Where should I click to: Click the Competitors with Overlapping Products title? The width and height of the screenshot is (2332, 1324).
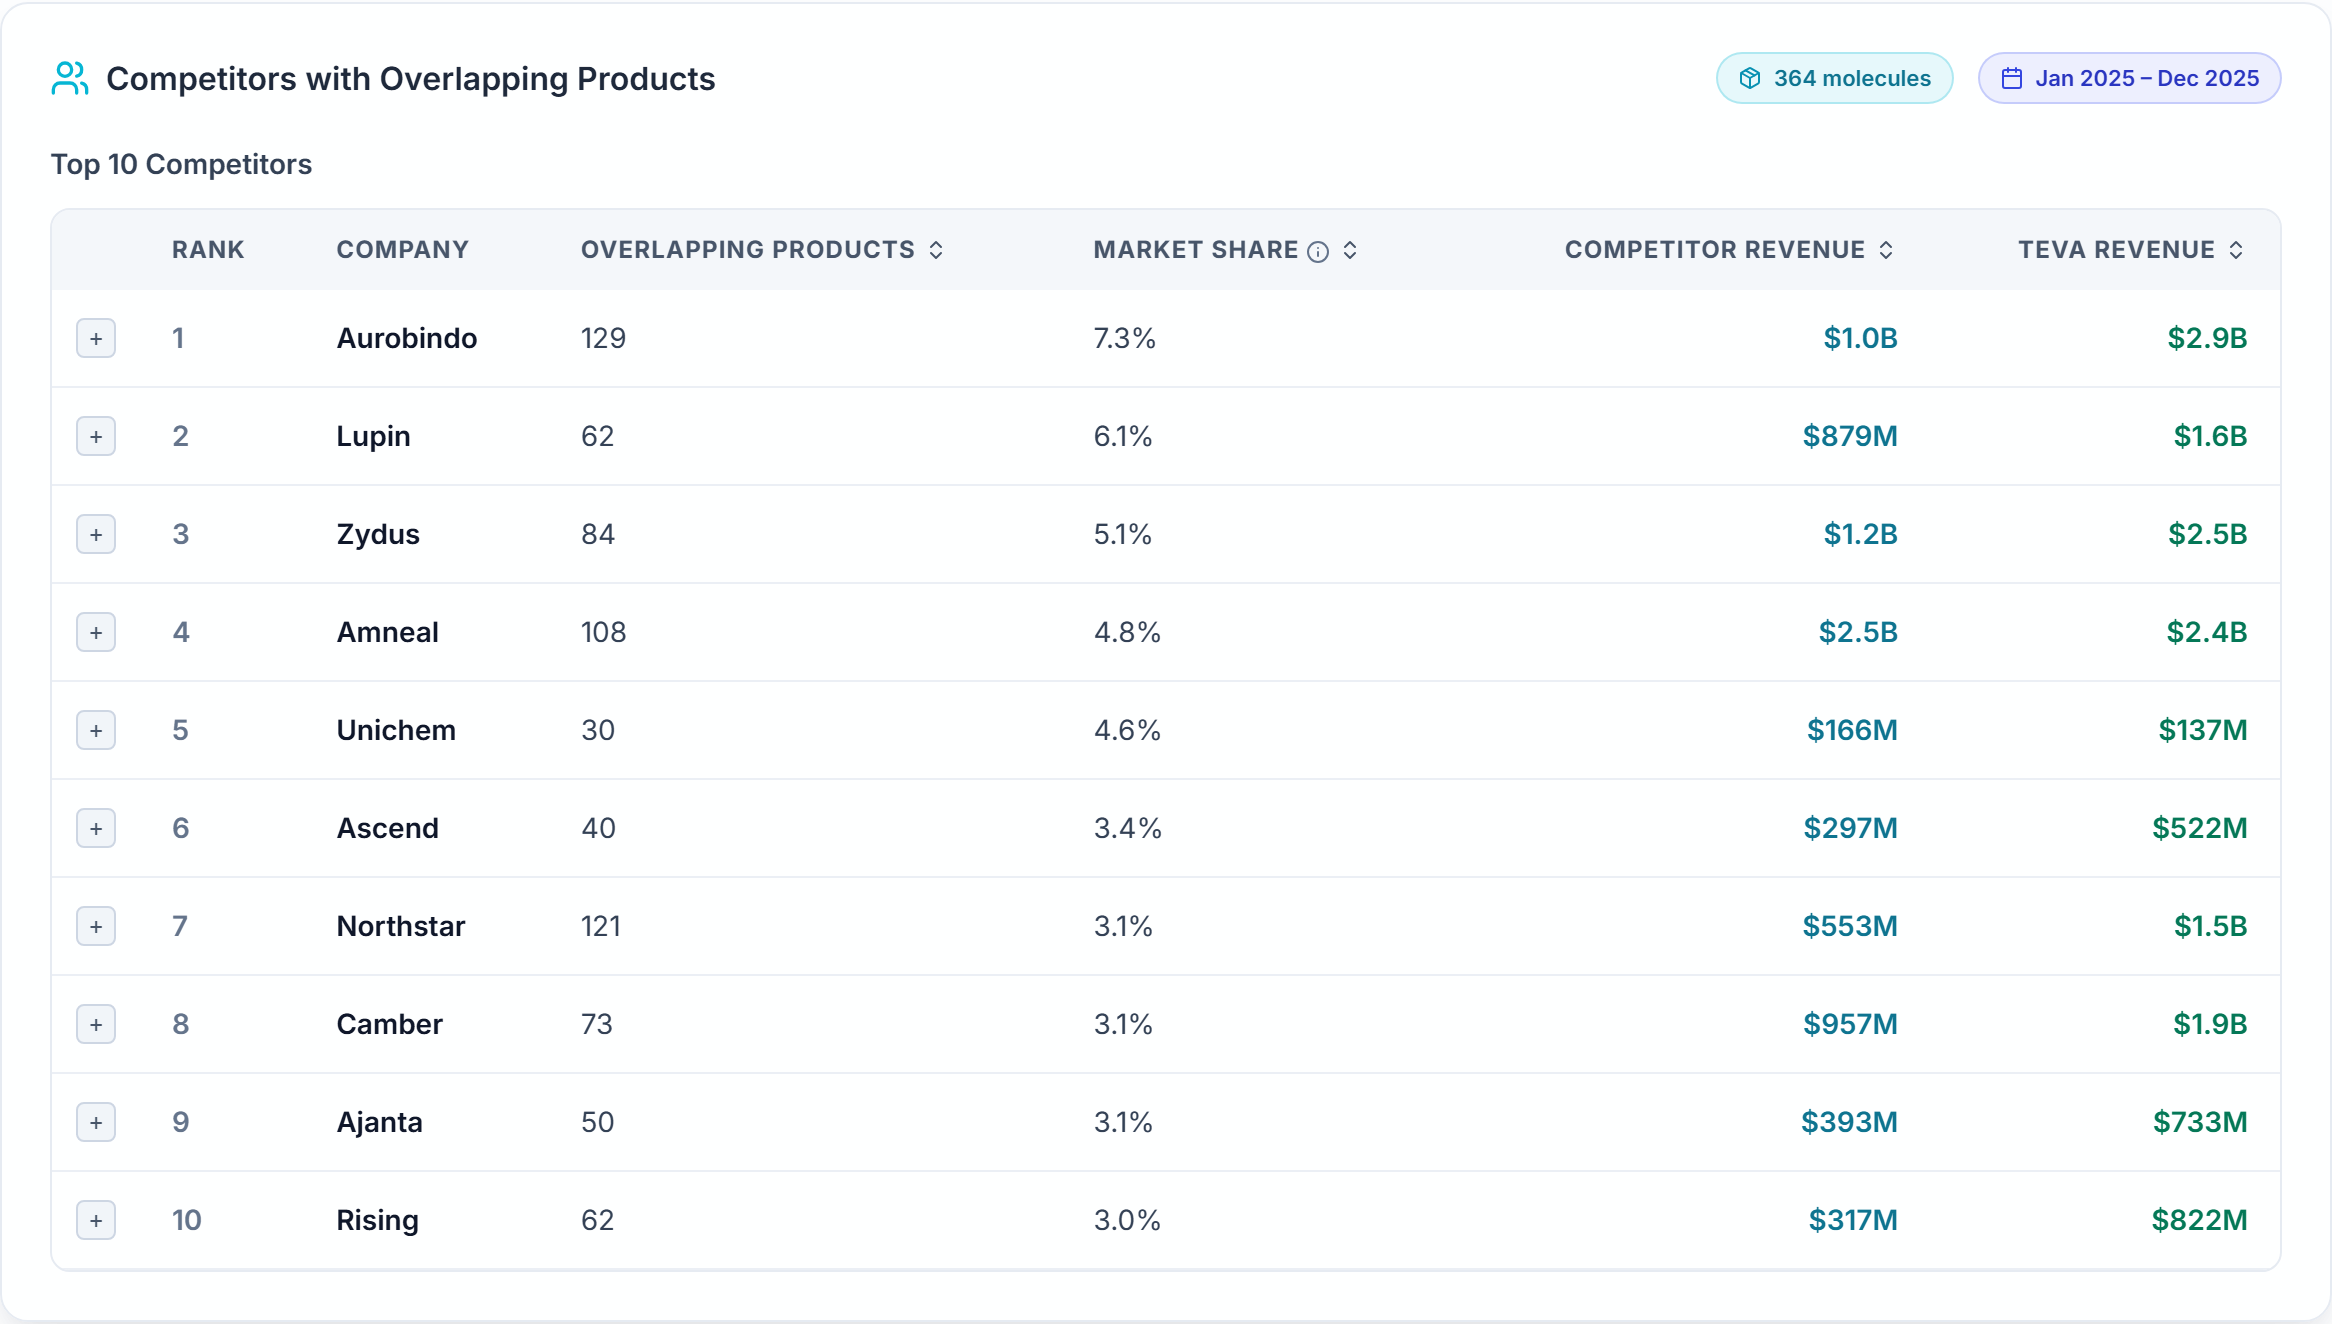tap(411, 79)
